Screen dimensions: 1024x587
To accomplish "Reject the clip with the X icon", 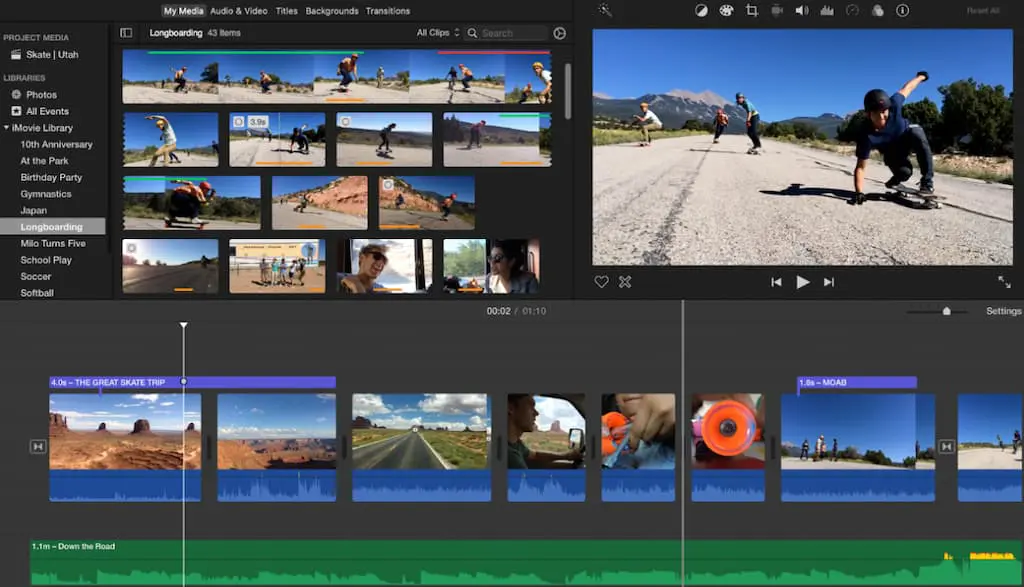I will click(625, 282).
